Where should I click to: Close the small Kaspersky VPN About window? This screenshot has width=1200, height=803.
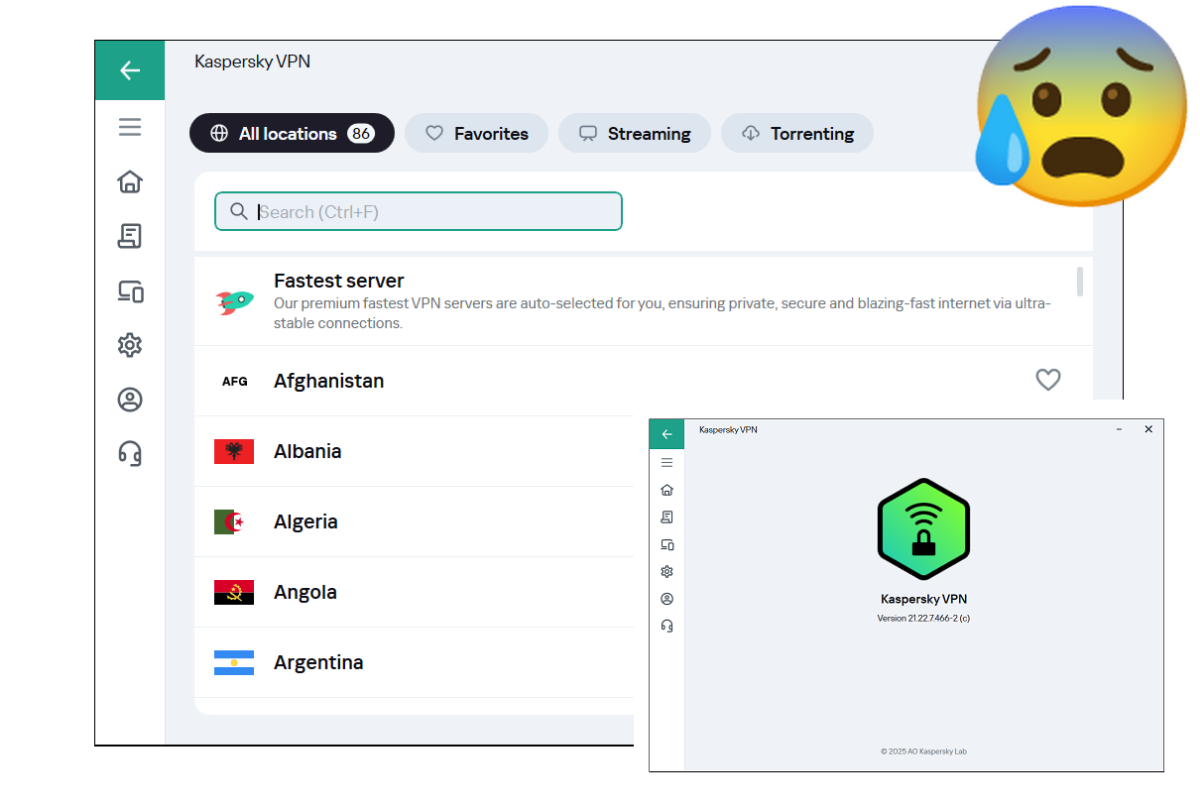point(1149,429)
